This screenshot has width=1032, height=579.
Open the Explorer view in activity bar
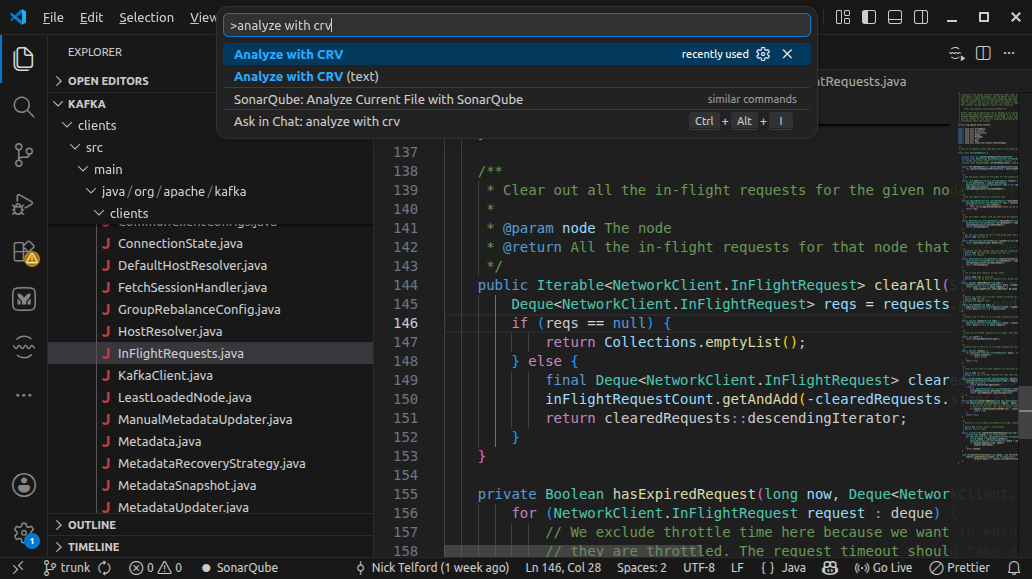pyautogui.click(x=24, y=59)
